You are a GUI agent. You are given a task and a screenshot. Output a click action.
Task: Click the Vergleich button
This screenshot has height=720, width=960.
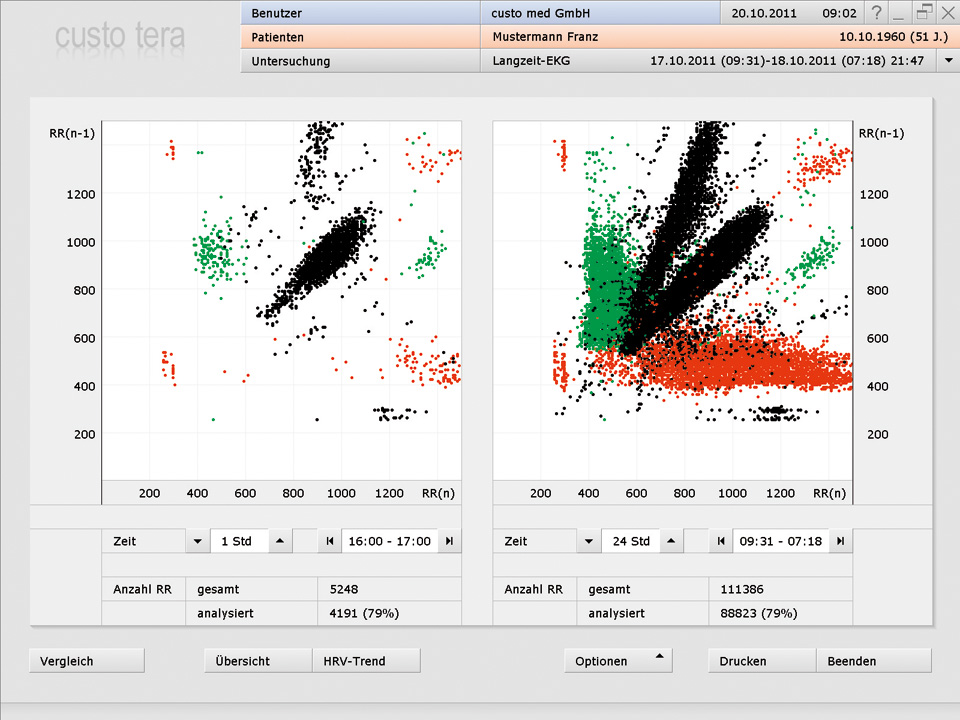pos(87,661)
